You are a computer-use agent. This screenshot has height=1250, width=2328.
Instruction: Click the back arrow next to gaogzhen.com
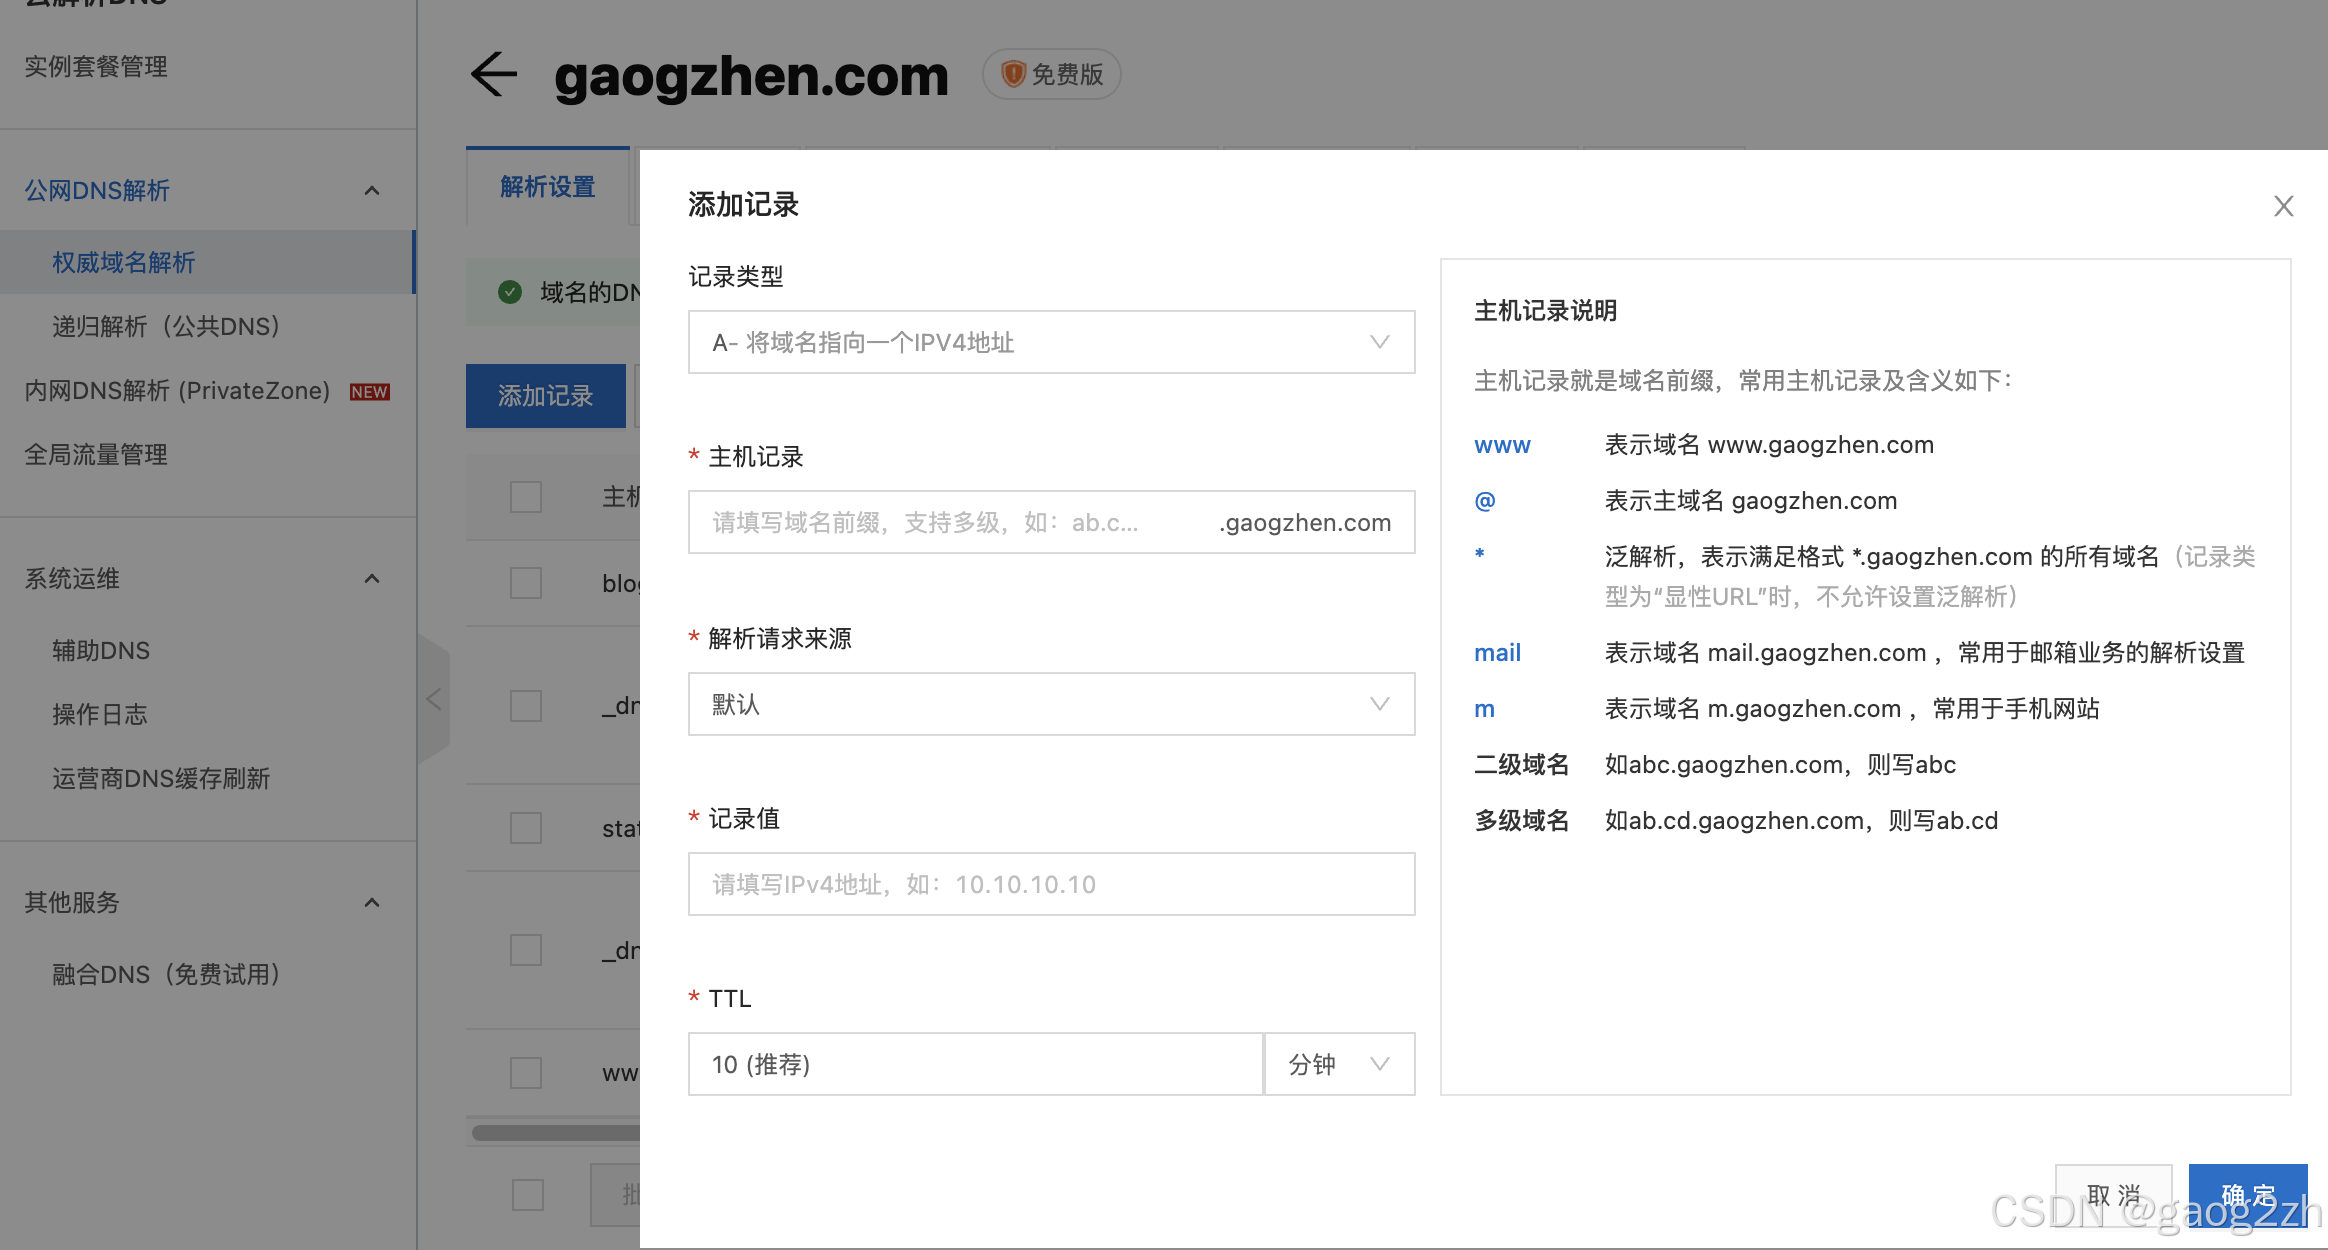coord(493,75)
